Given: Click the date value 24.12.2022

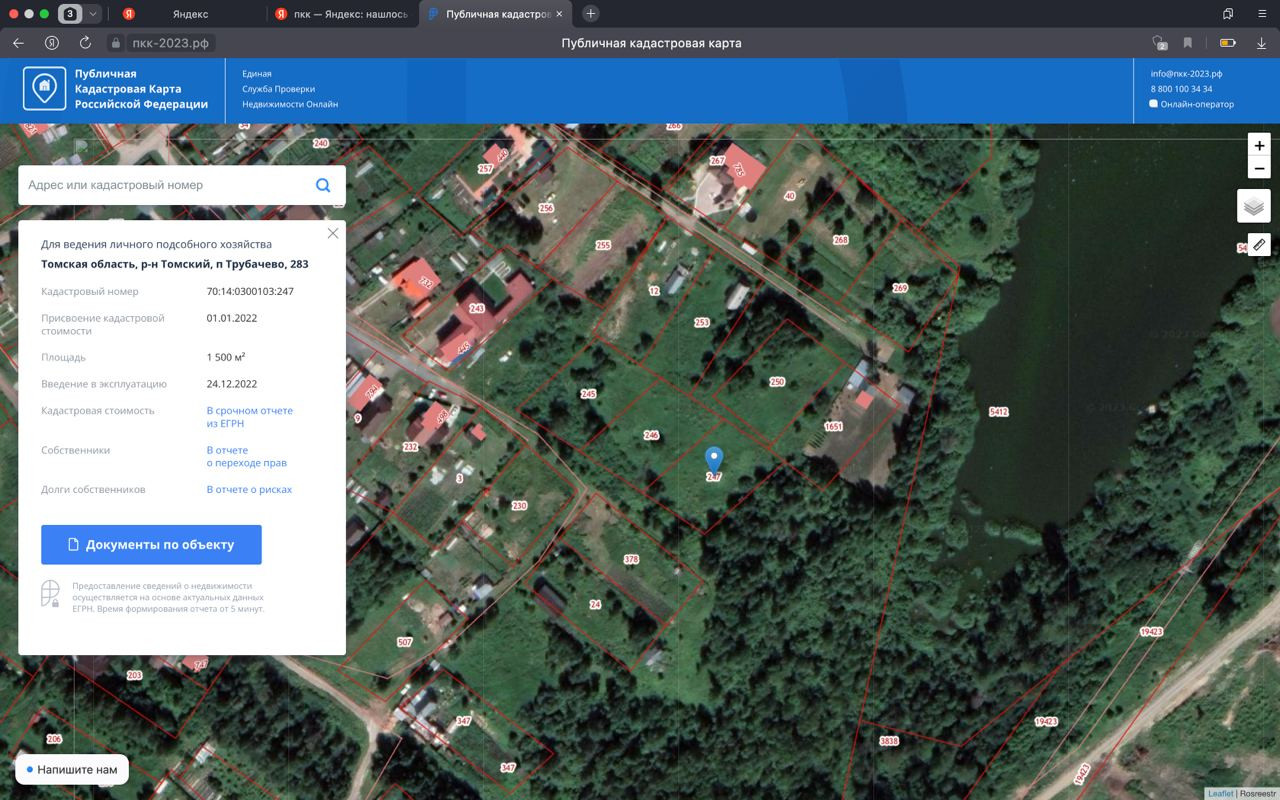Looking at the screenshot, I should (x=232, y=384).
